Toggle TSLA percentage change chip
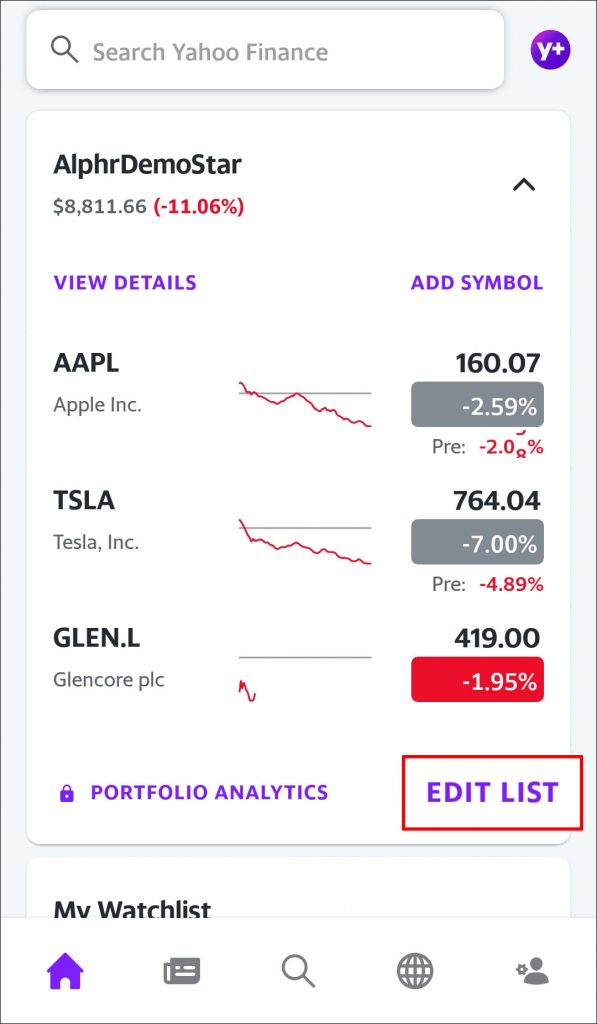Image resolution: width=597 pixels, height=1024 pixels. click(477, 543)
